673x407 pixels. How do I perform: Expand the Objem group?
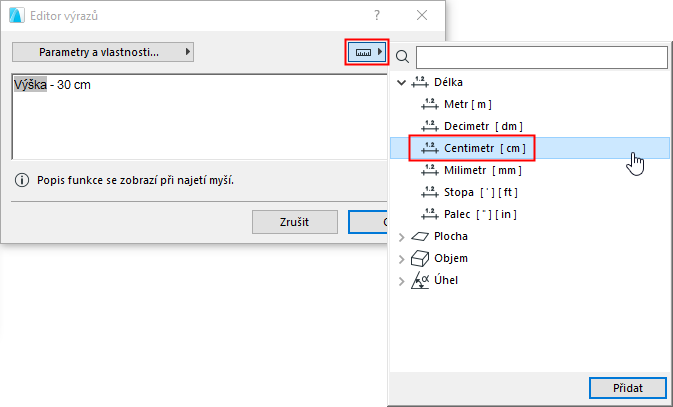(x=402, y=258)
